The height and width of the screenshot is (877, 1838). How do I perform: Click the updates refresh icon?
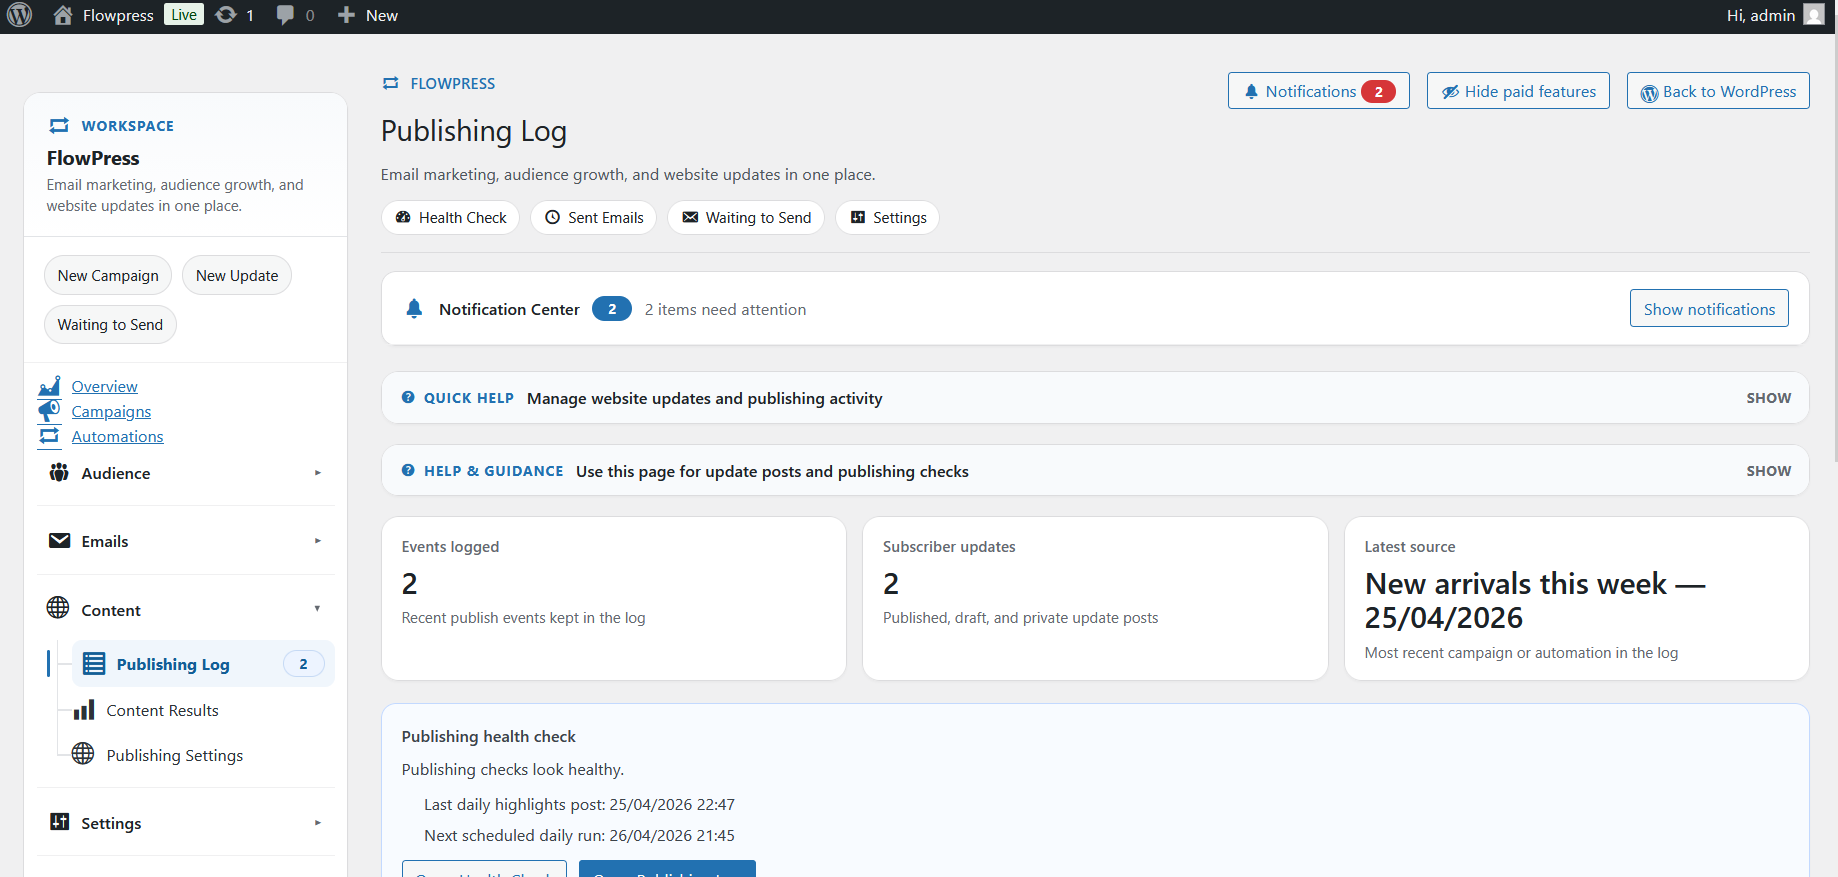226,15
